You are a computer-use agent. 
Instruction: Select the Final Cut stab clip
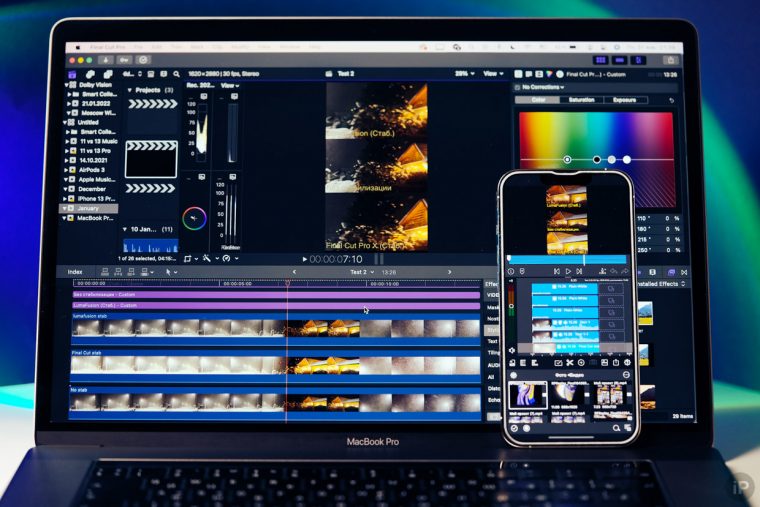(x=275, y=365)
